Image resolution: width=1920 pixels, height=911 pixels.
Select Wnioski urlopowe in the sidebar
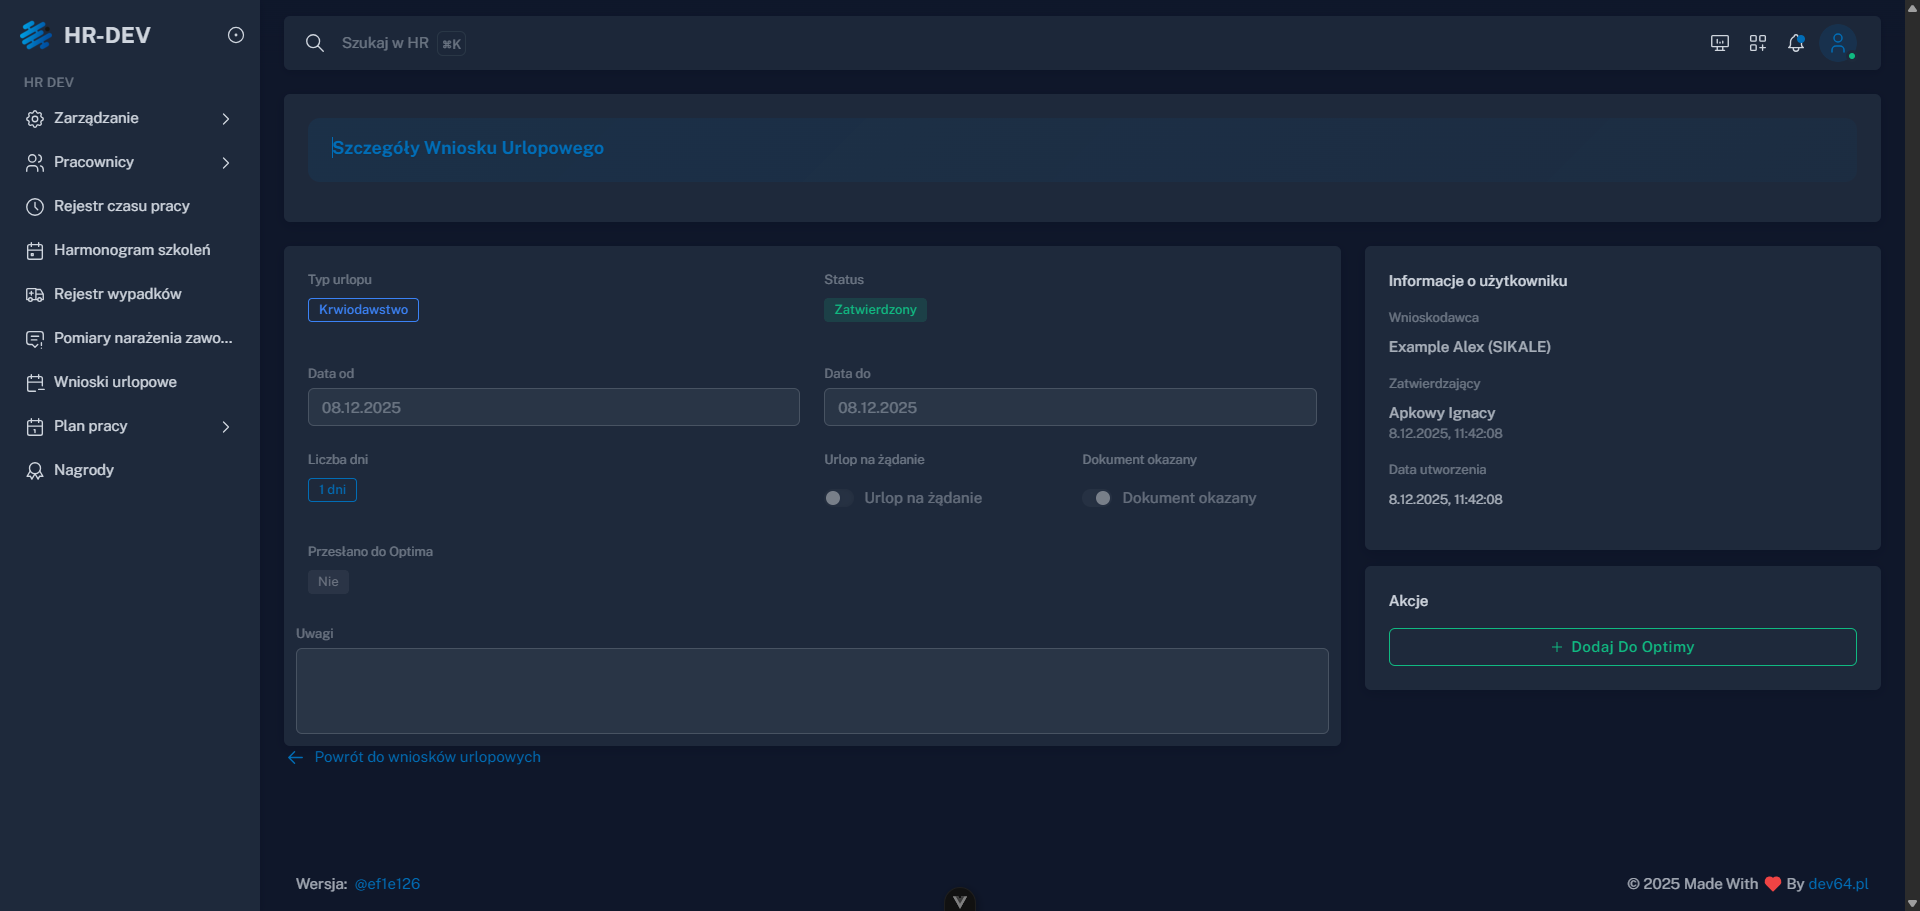[x=115, y=382]
